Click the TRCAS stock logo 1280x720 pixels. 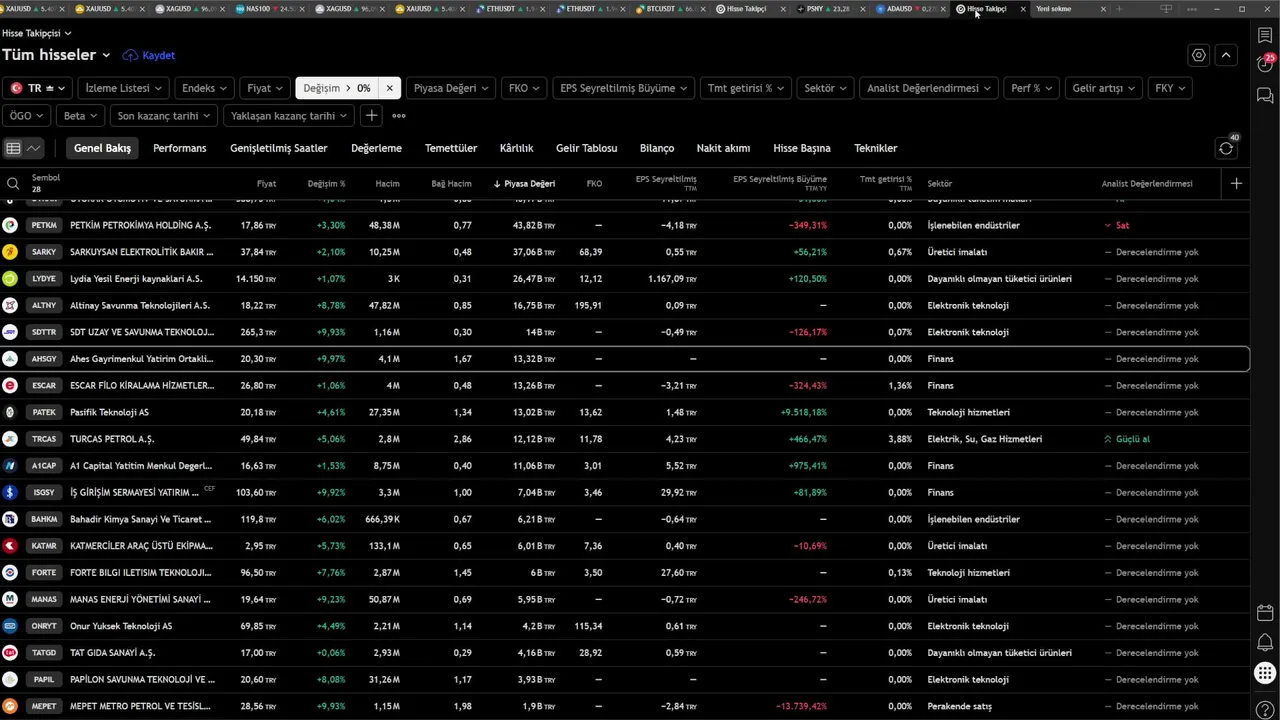pos(10,439)
